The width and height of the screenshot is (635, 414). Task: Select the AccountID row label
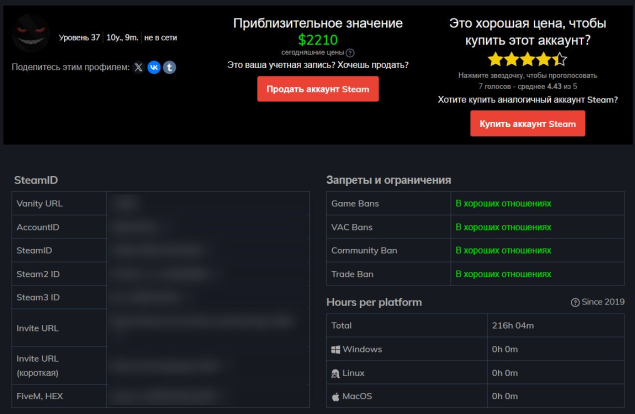click(38, 227)
